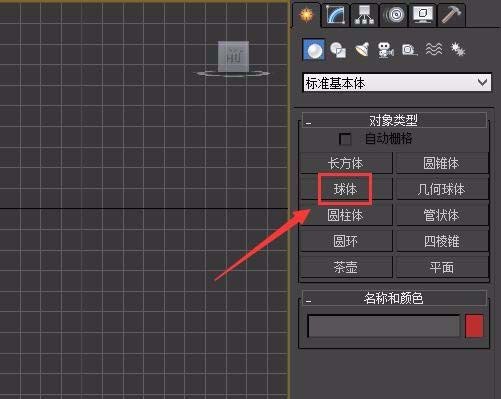Select the Geometry category icon
The width and height of the screenshot is (501, 399).
[314, 49]
